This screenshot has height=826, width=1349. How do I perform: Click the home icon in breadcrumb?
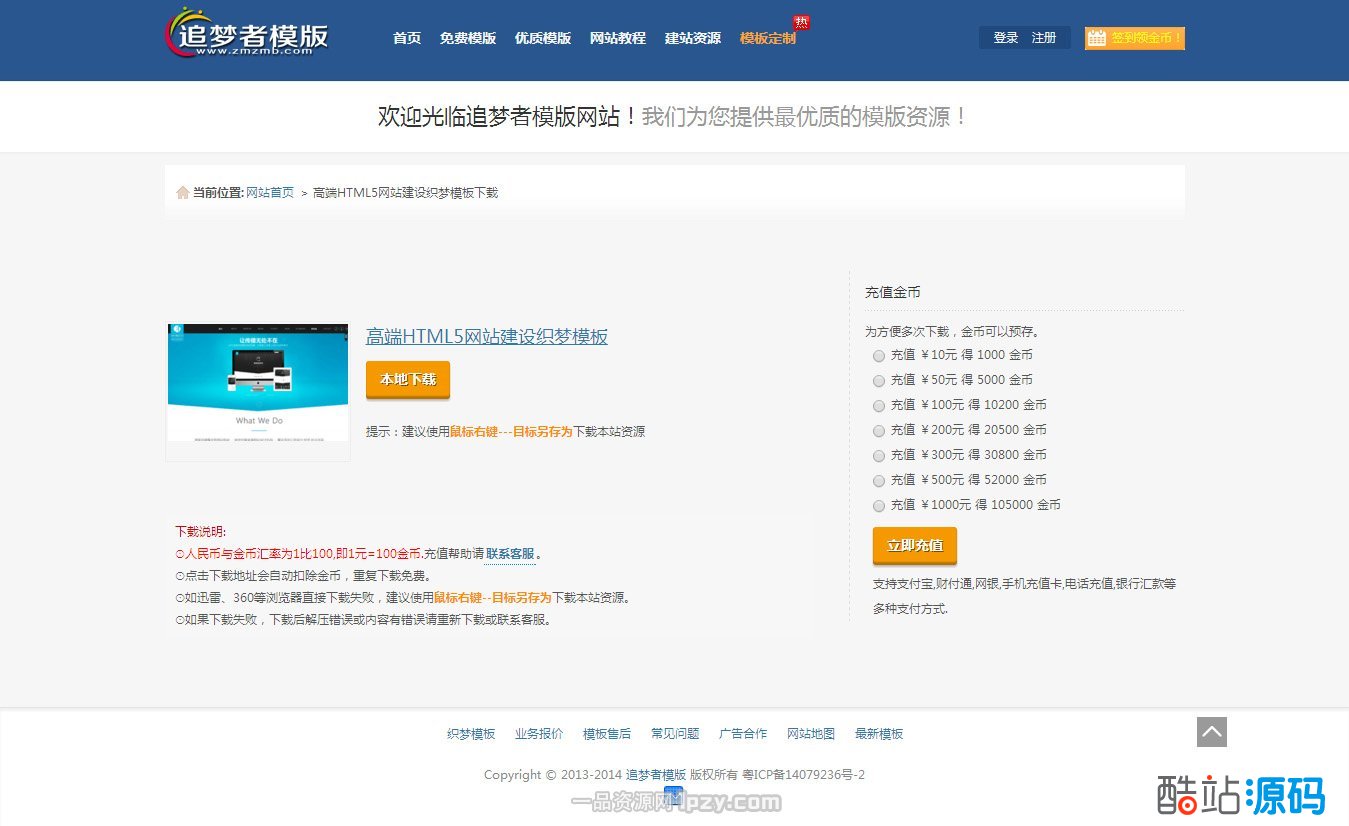coord(182,192)
